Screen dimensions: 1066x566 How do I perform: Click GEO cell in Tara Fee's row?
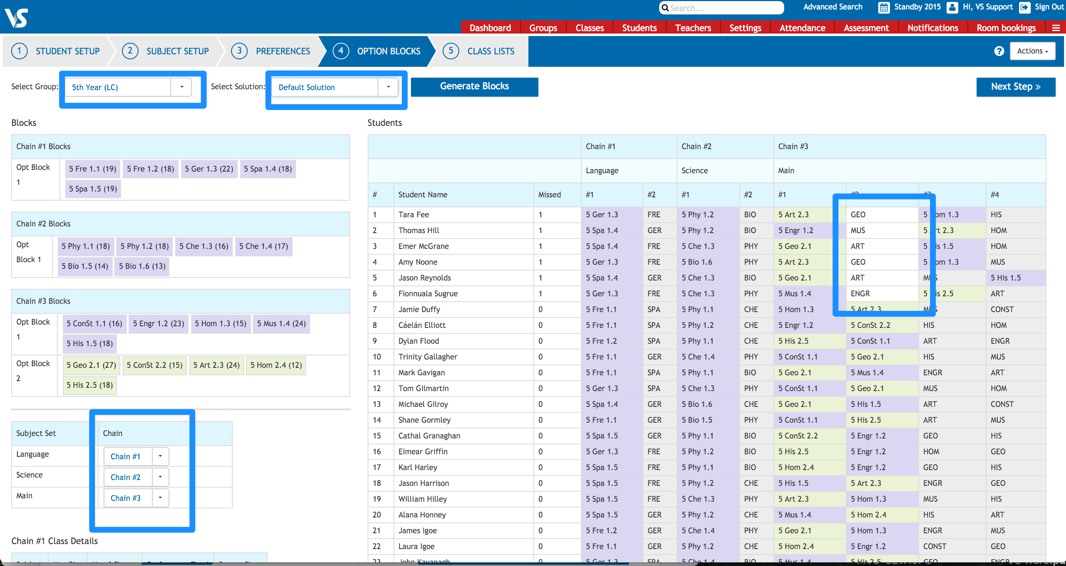pos(882,215)
